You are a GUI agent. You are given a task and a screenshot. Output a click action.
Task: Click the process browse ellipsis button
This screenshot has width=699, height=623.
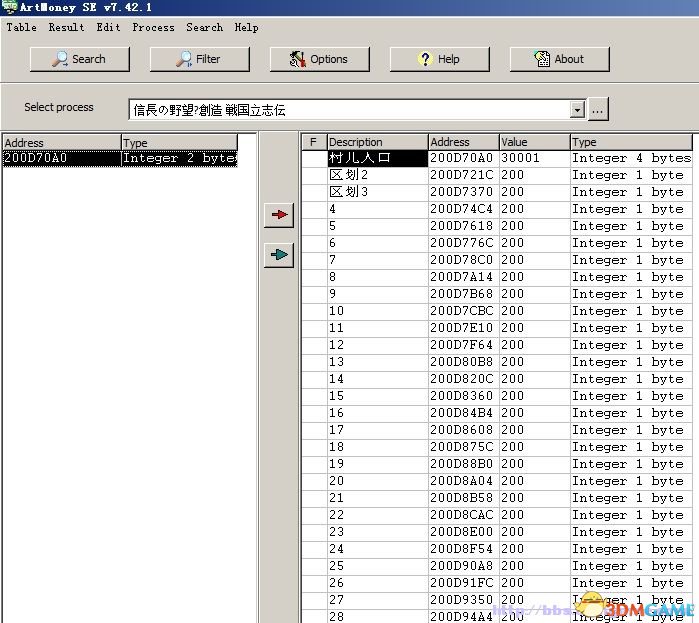pyautogui.click(x=598, y=110)
